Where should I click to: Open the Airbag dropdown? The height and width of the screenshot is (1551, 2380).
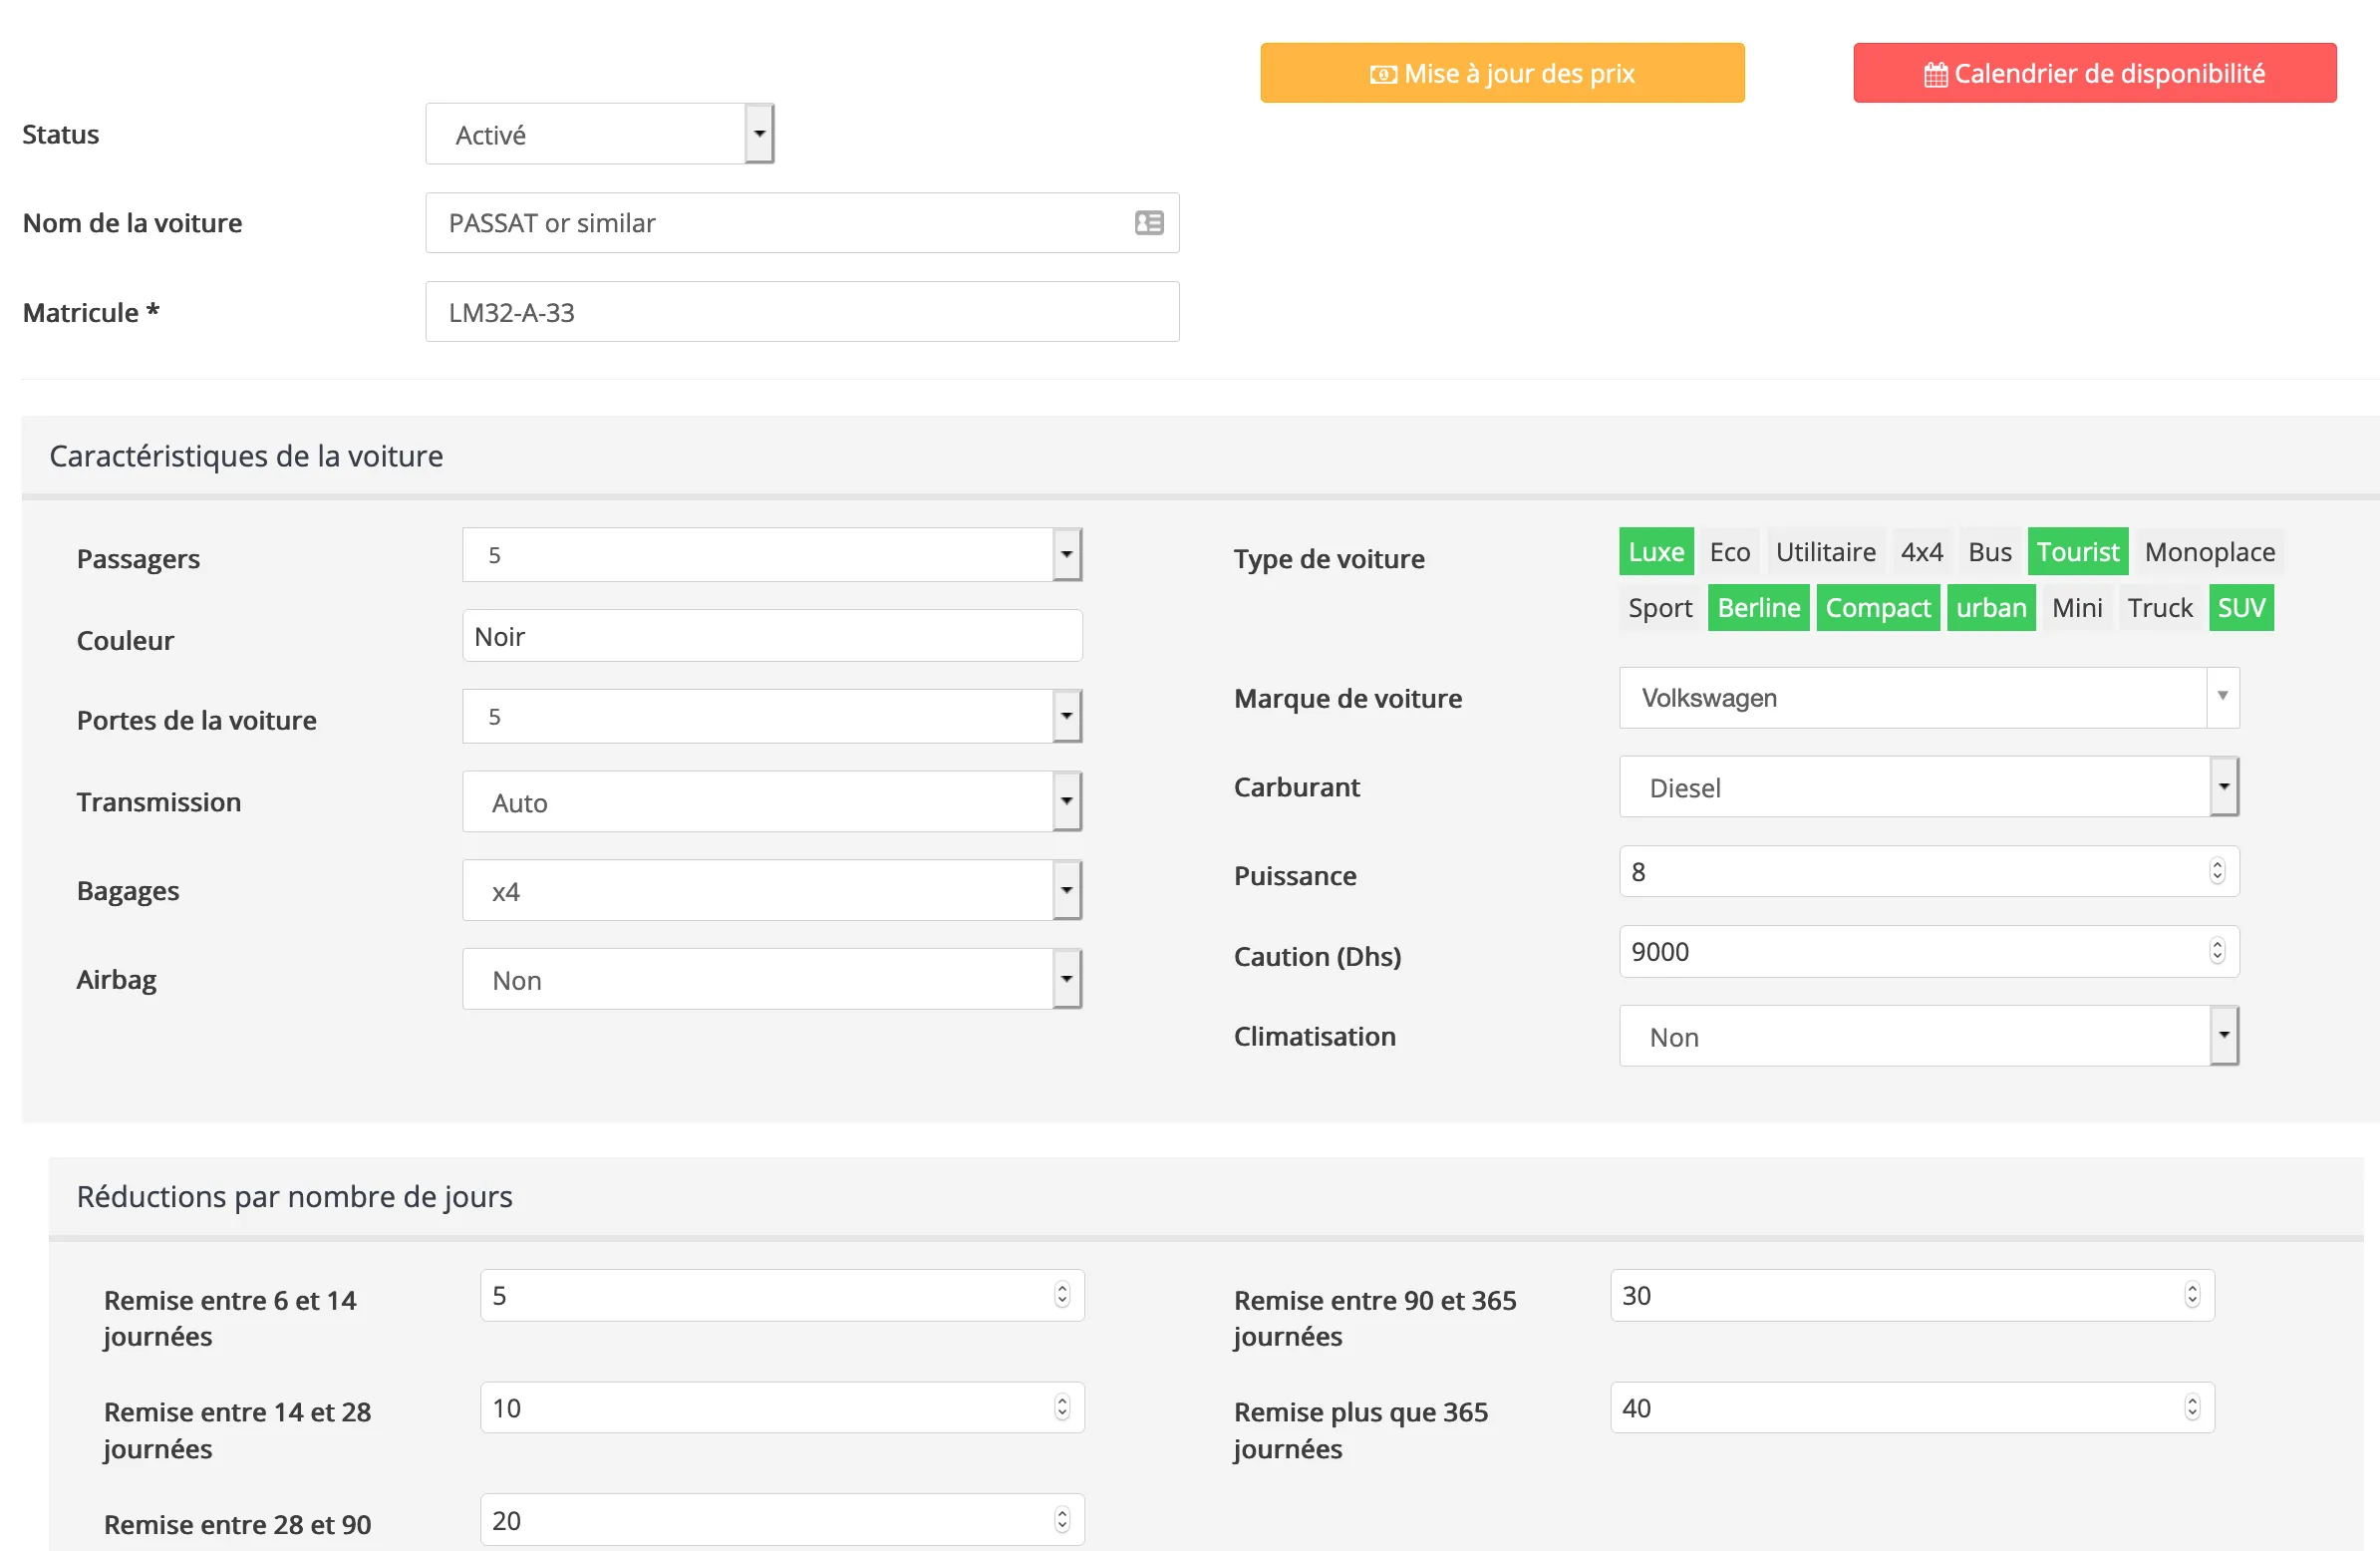click(x=772, y=980)
